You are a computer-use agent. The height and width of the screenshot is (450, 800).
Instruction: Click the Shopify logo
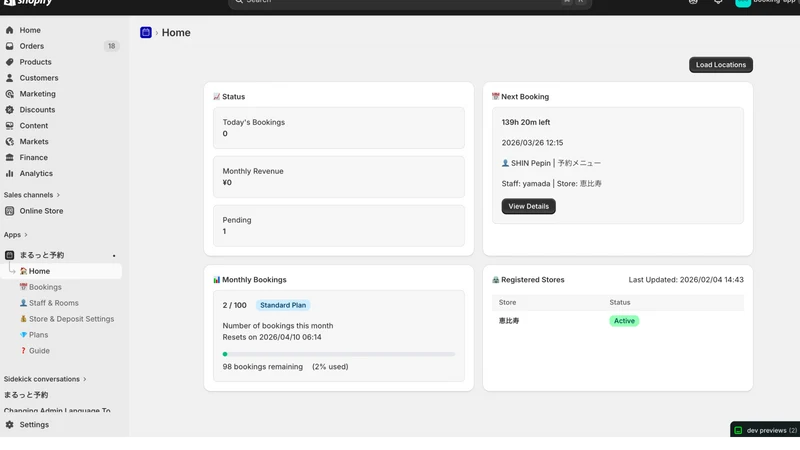[x=28, y=3]
